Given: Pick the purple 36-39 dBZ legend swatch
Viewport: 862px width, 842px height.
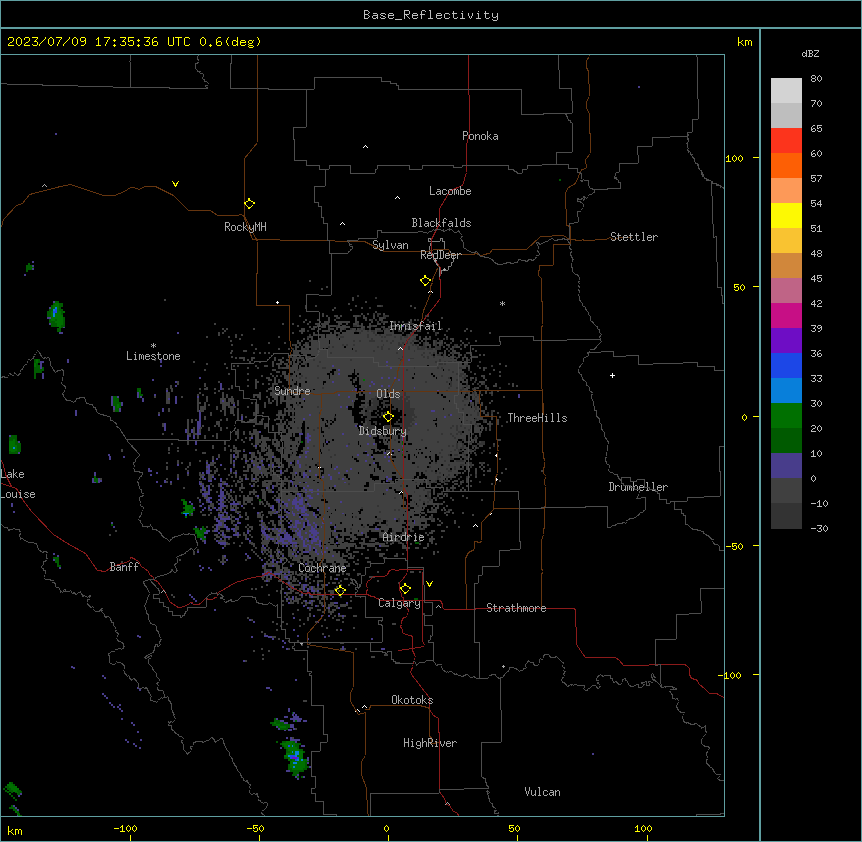Looking at the screenshot, I should click(x=786, y=341).
